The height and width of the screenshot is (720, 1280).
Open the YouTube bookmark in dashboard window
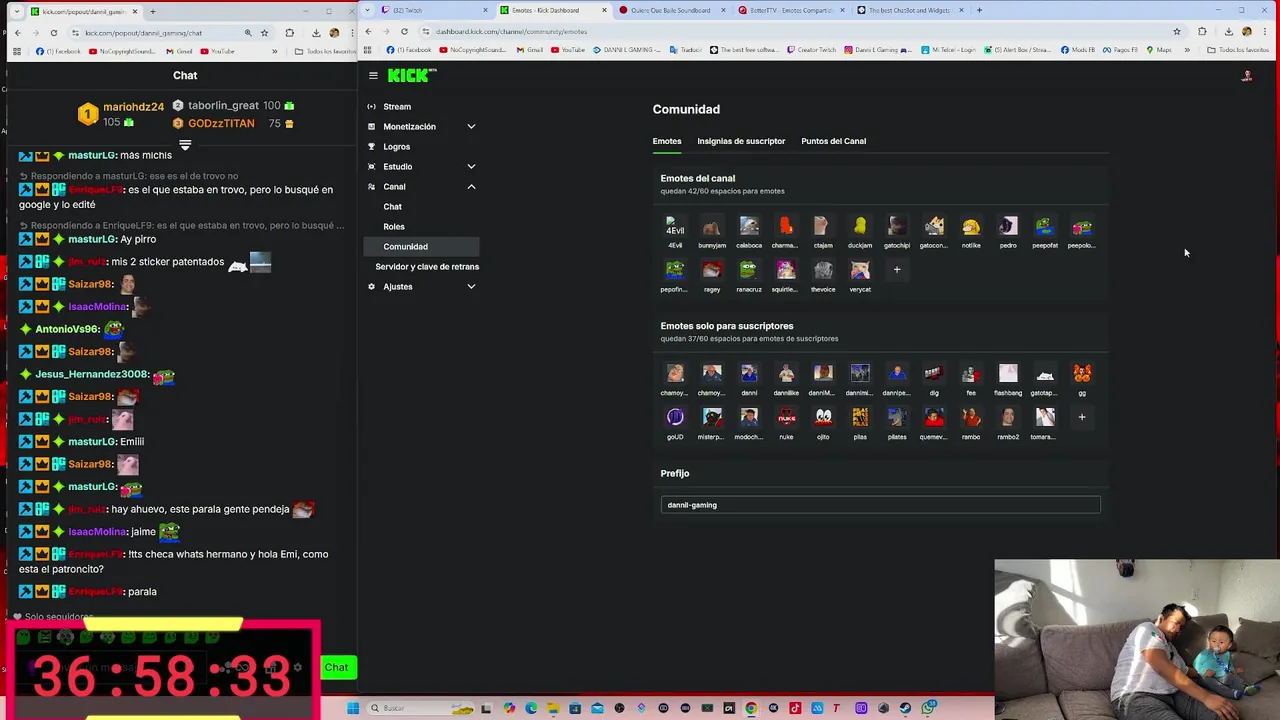coord(567,50)
